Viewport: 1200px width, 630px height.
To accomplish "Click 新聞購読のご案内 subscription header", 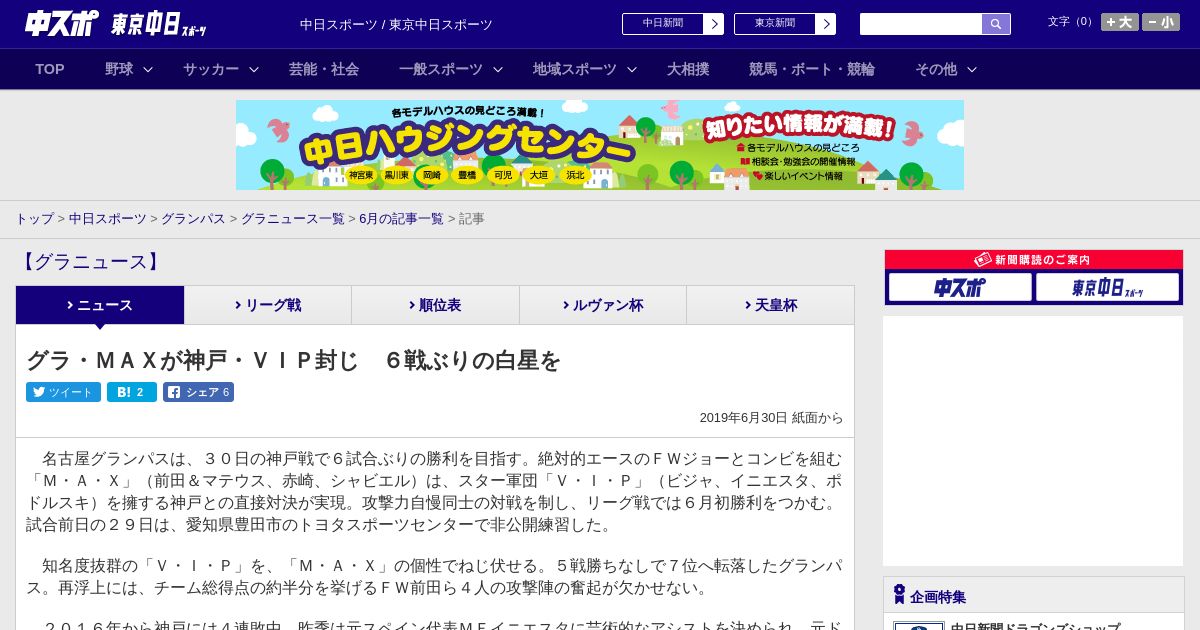I will pos(1034,260).
